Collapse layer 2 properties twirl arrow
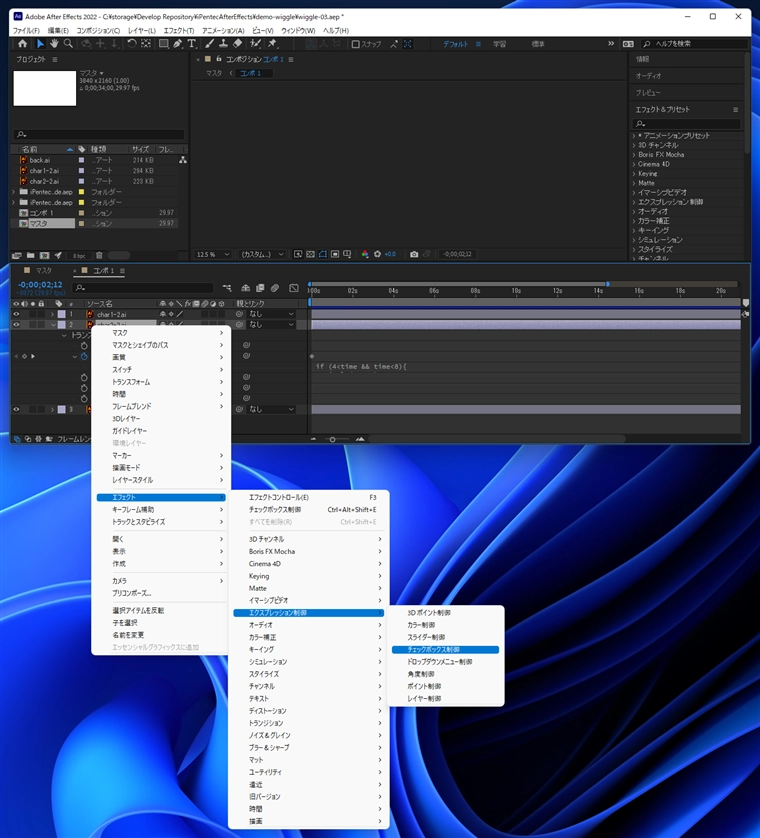This screenshot has width=760, height=838. coord(52,324)
